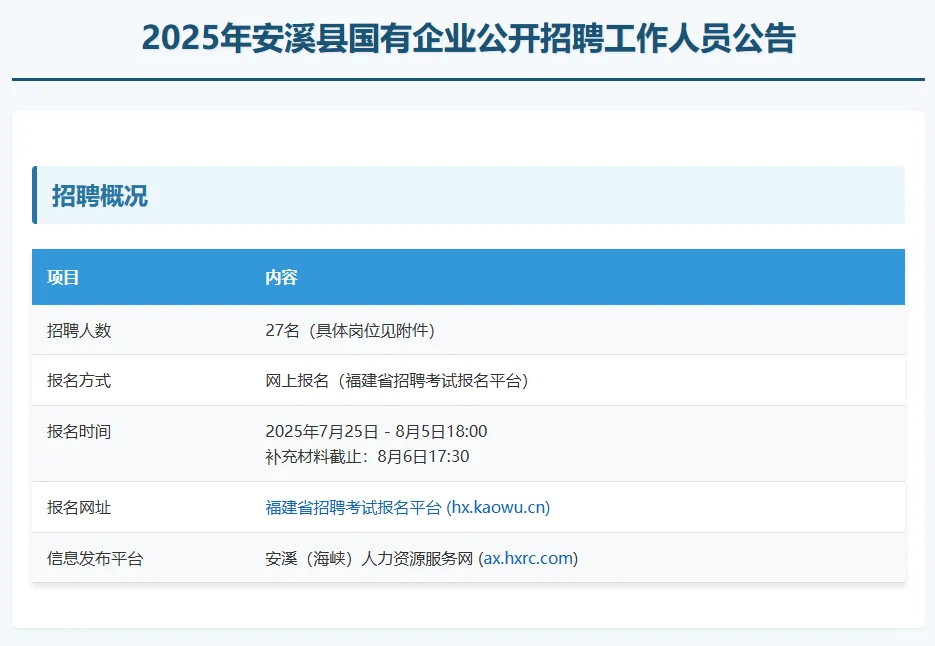The height and width of the screenshot is (646, 935).
Task: Click the 报名时间 row label
Action: (79, 431)
